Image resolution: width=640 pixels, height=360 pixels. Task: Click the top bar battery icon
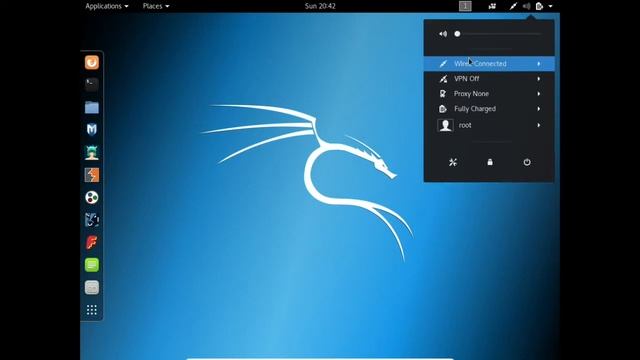pyautogui.click(x=539, y=6)
